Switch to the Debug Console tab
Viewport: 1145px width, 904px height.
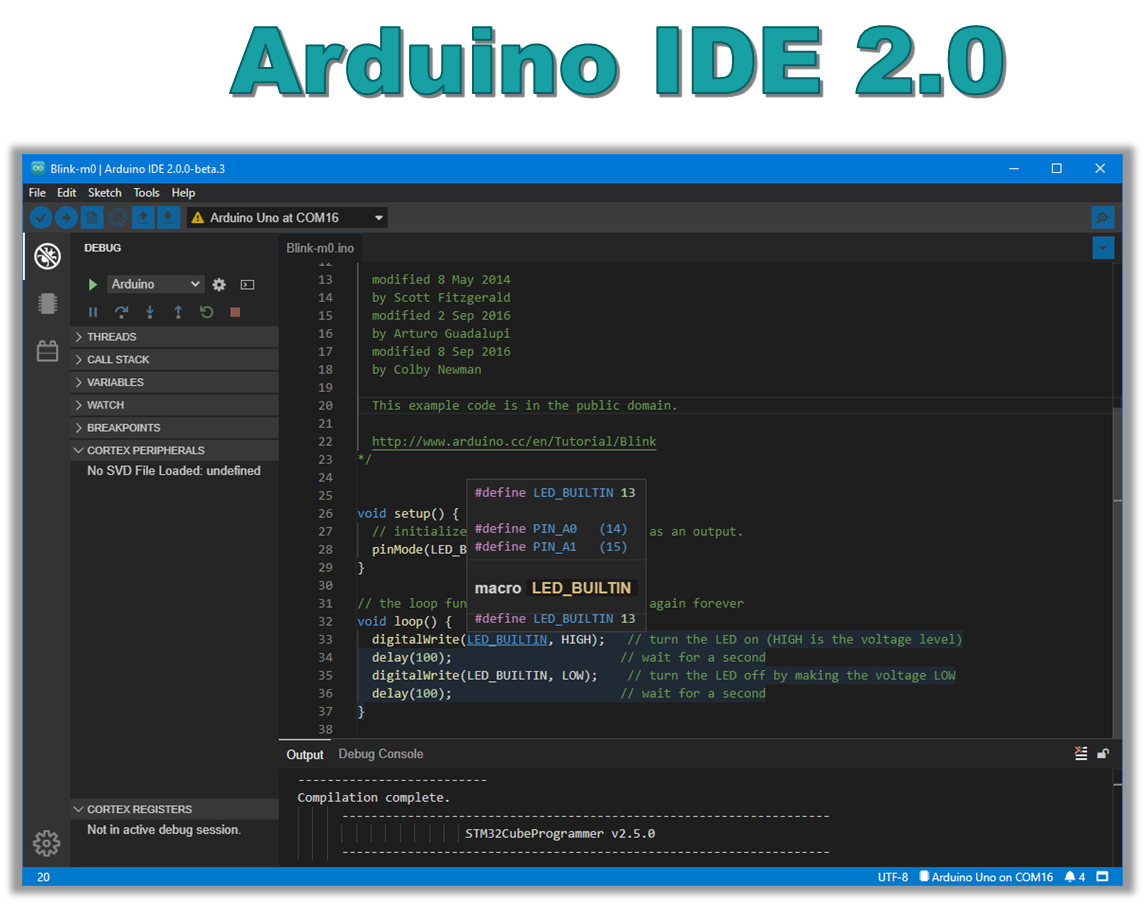click(x=380, y=753)
